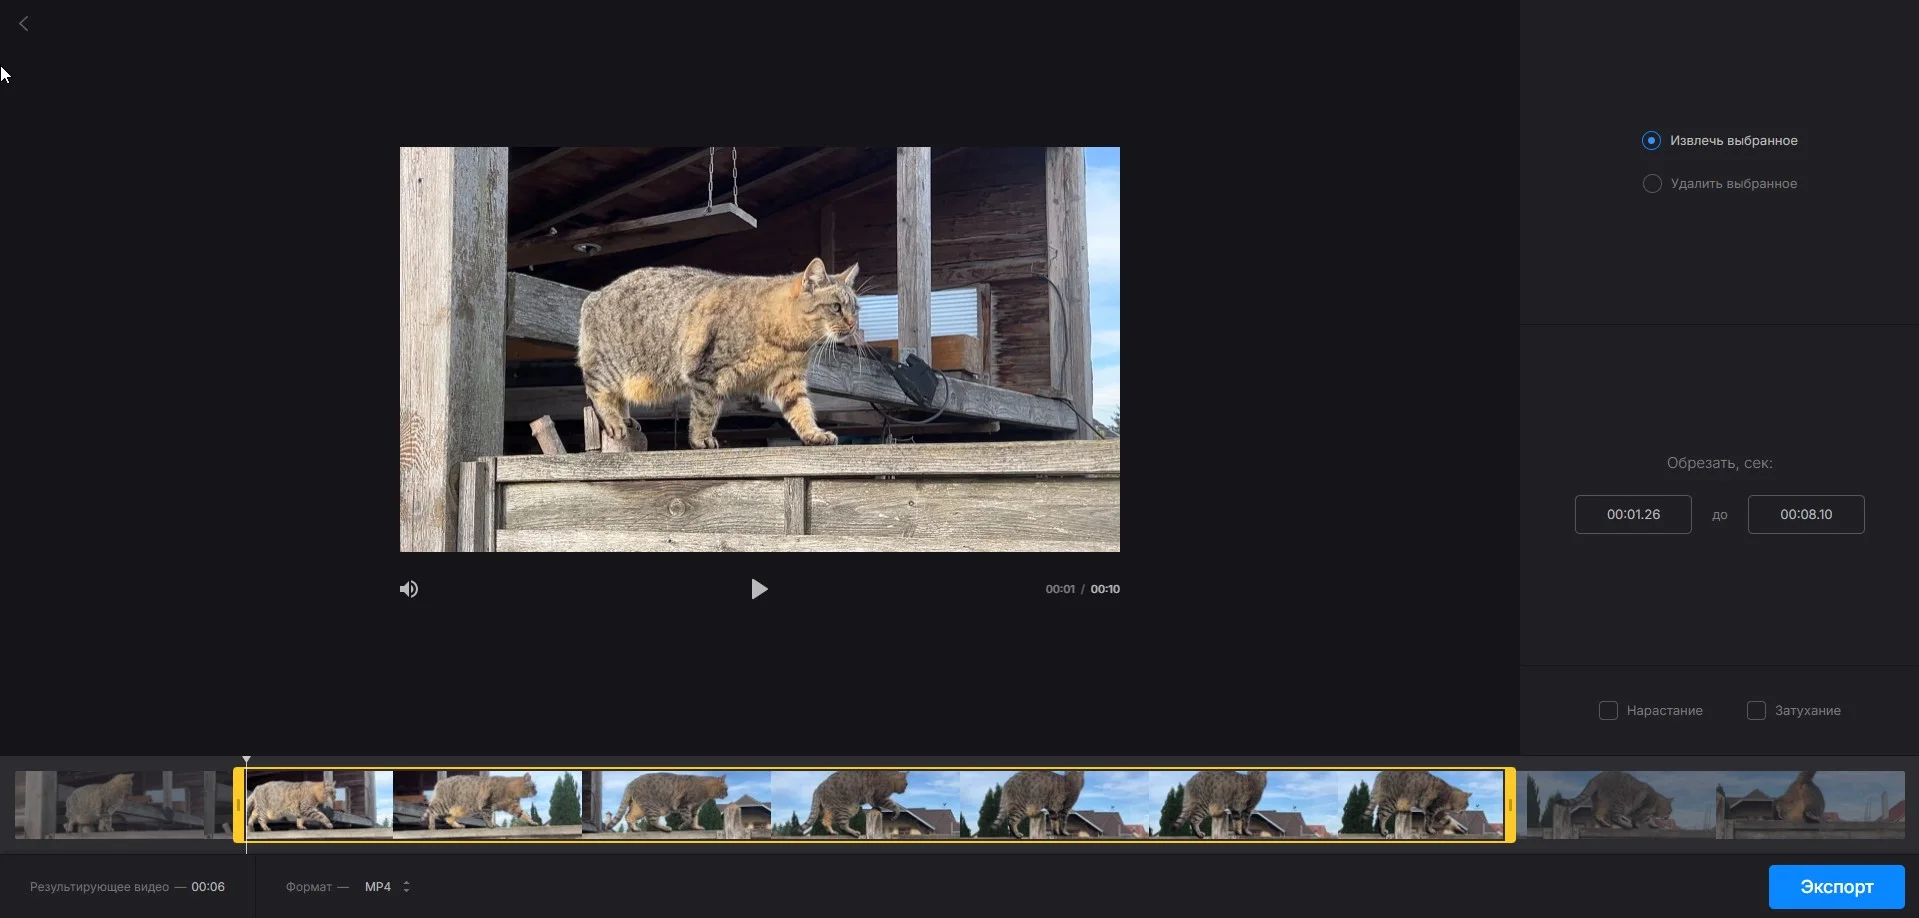Click the left yellow trim handle

238,805
